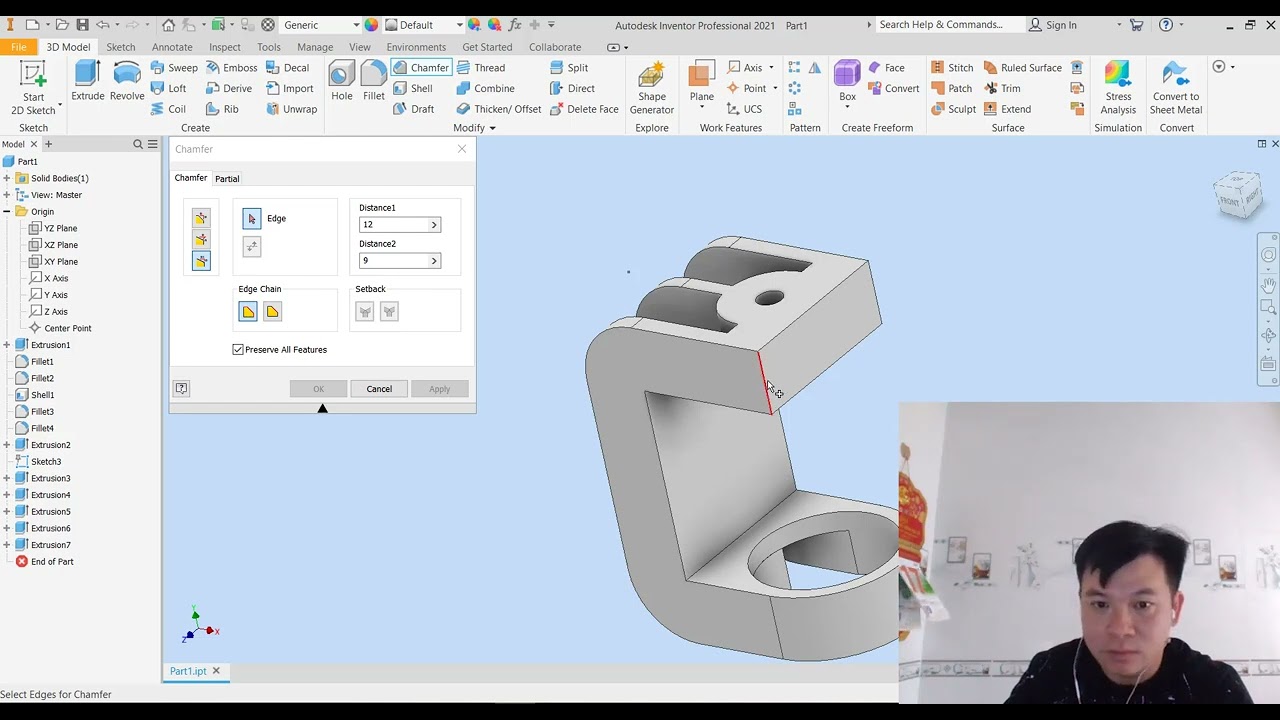The width and height of the screenshot is (1280, 720).
Task: Select the Sculpt tool
Action: click(x=953, y=109)
